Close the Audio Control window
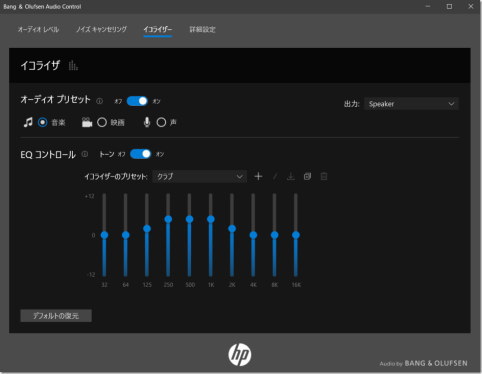 pos(471,6)
